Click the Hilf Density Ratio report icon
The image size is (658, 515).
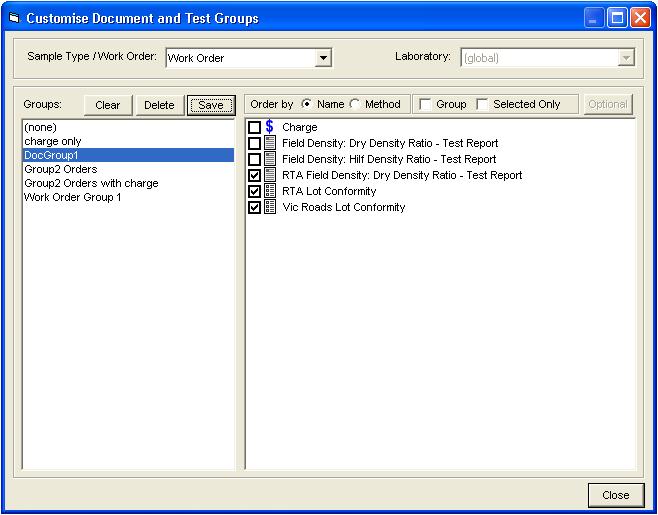click(270, 159)
